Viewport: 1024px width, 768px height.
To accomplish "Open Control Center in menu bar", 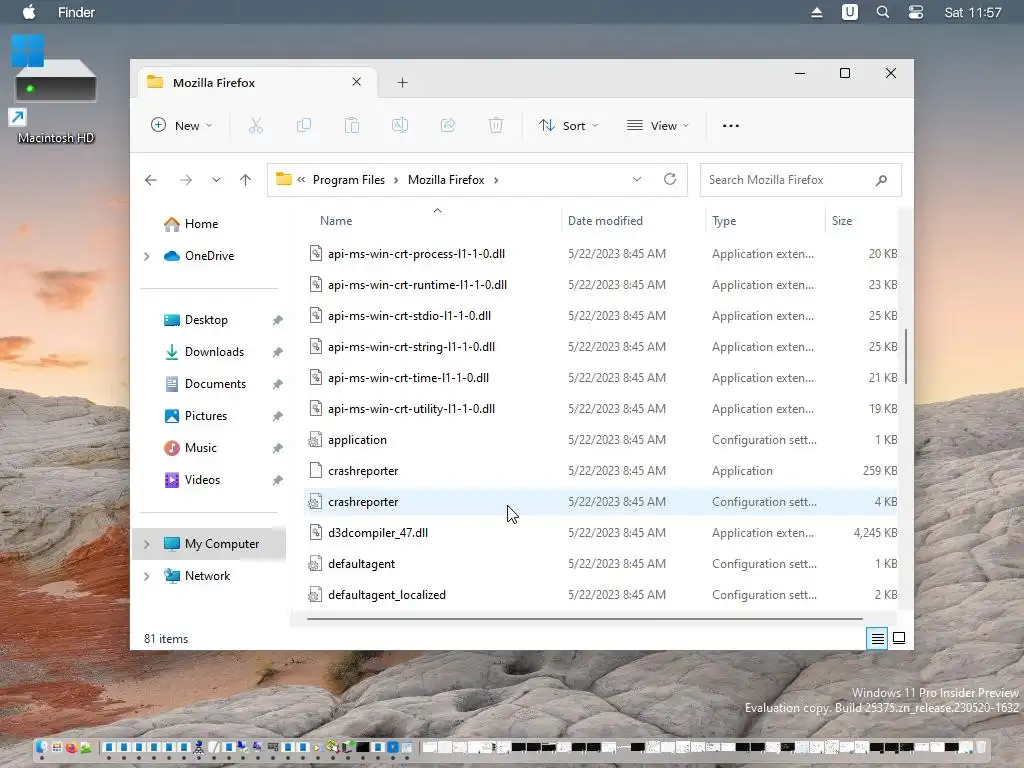I will click(x=916, y=12).
